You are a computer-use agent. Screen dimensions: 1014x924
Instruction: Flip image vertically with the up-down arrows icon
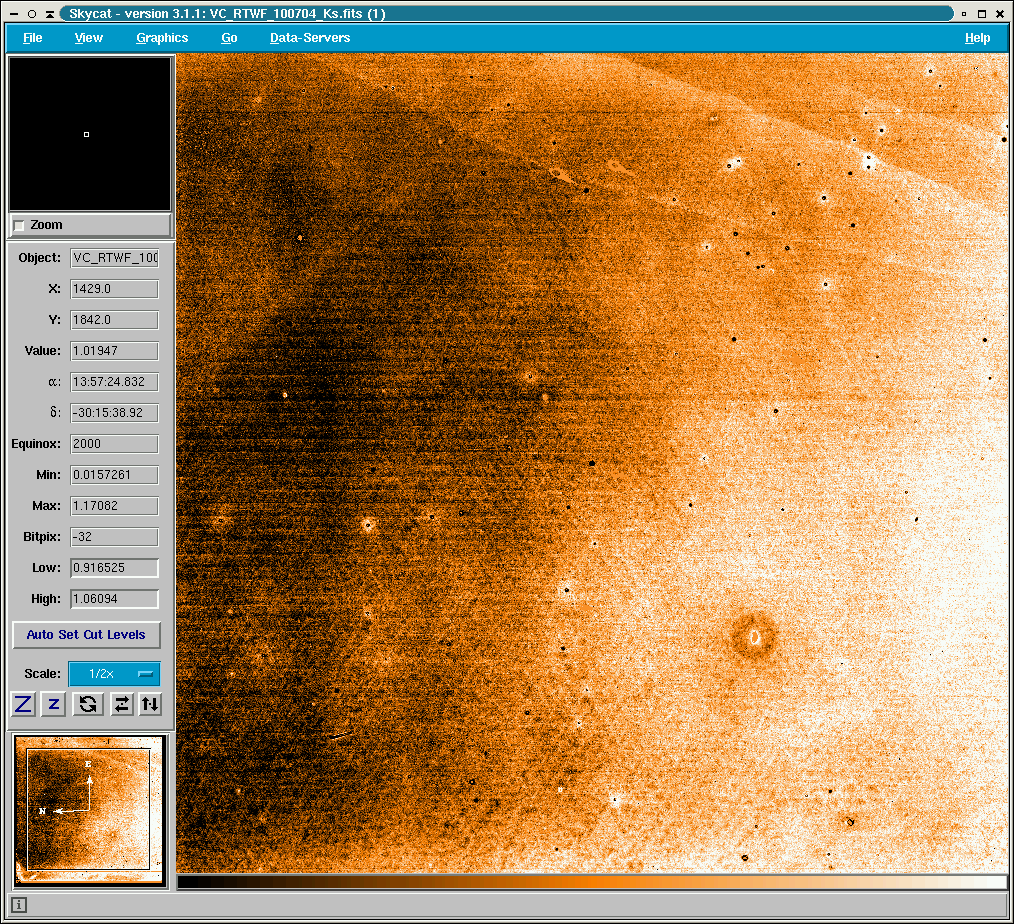pos(149,704)
